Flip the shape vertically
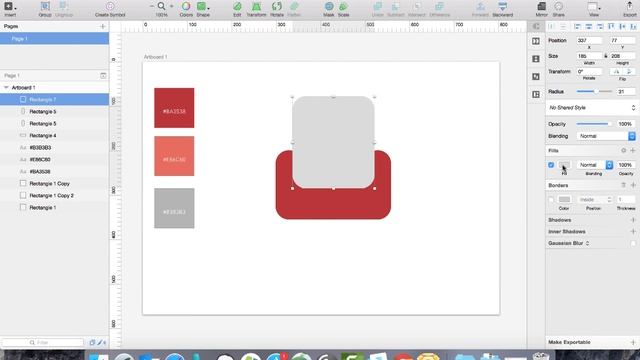 (x=629, y=71)
